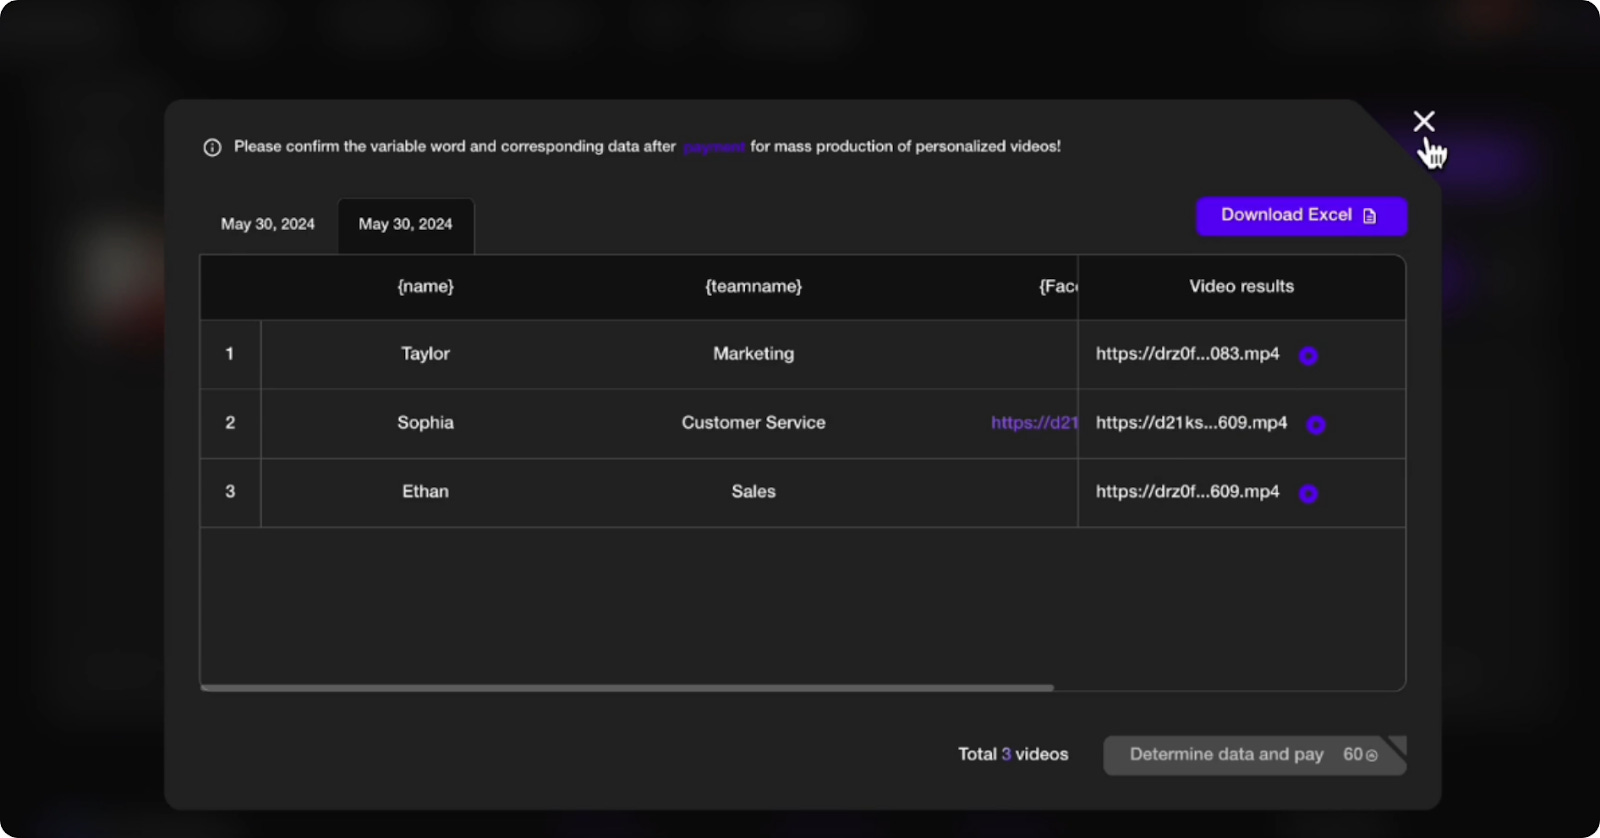Play the video result for Ethan's row
This screenshot has width=1600, height=838.
(1308, 494)
